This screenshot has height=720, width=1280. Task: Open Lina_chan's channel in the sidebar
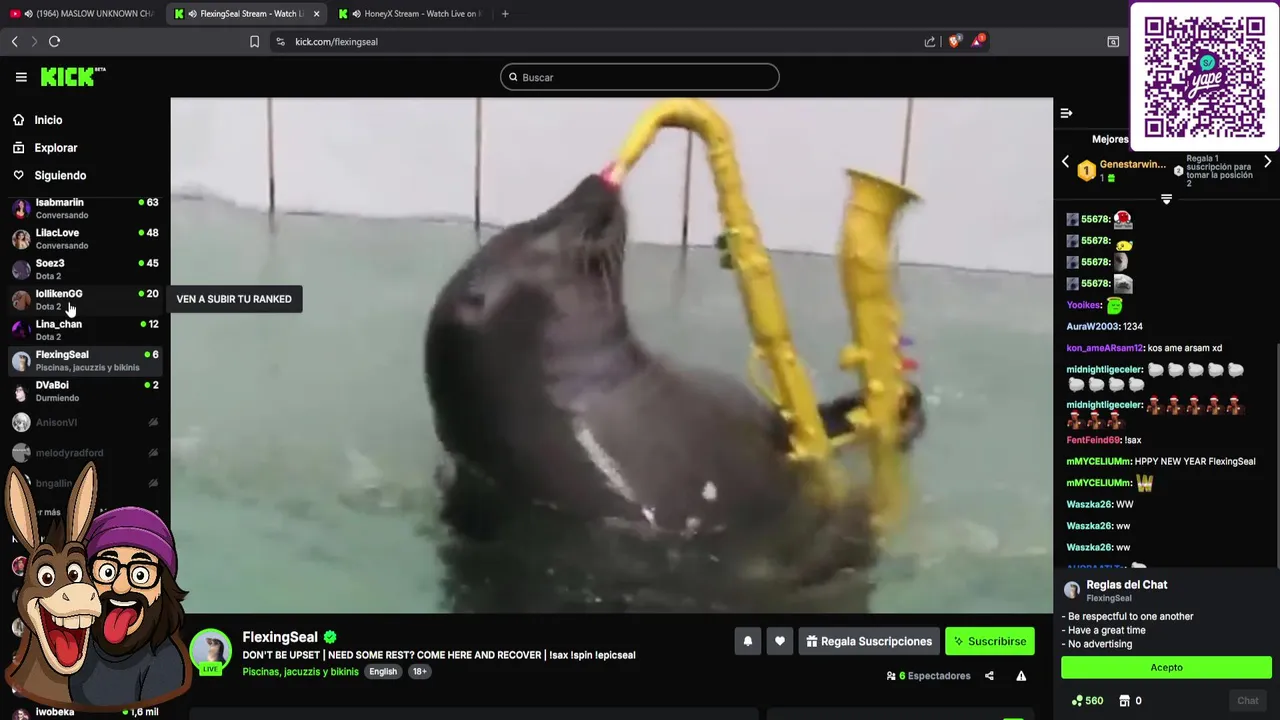pos(85,330)
